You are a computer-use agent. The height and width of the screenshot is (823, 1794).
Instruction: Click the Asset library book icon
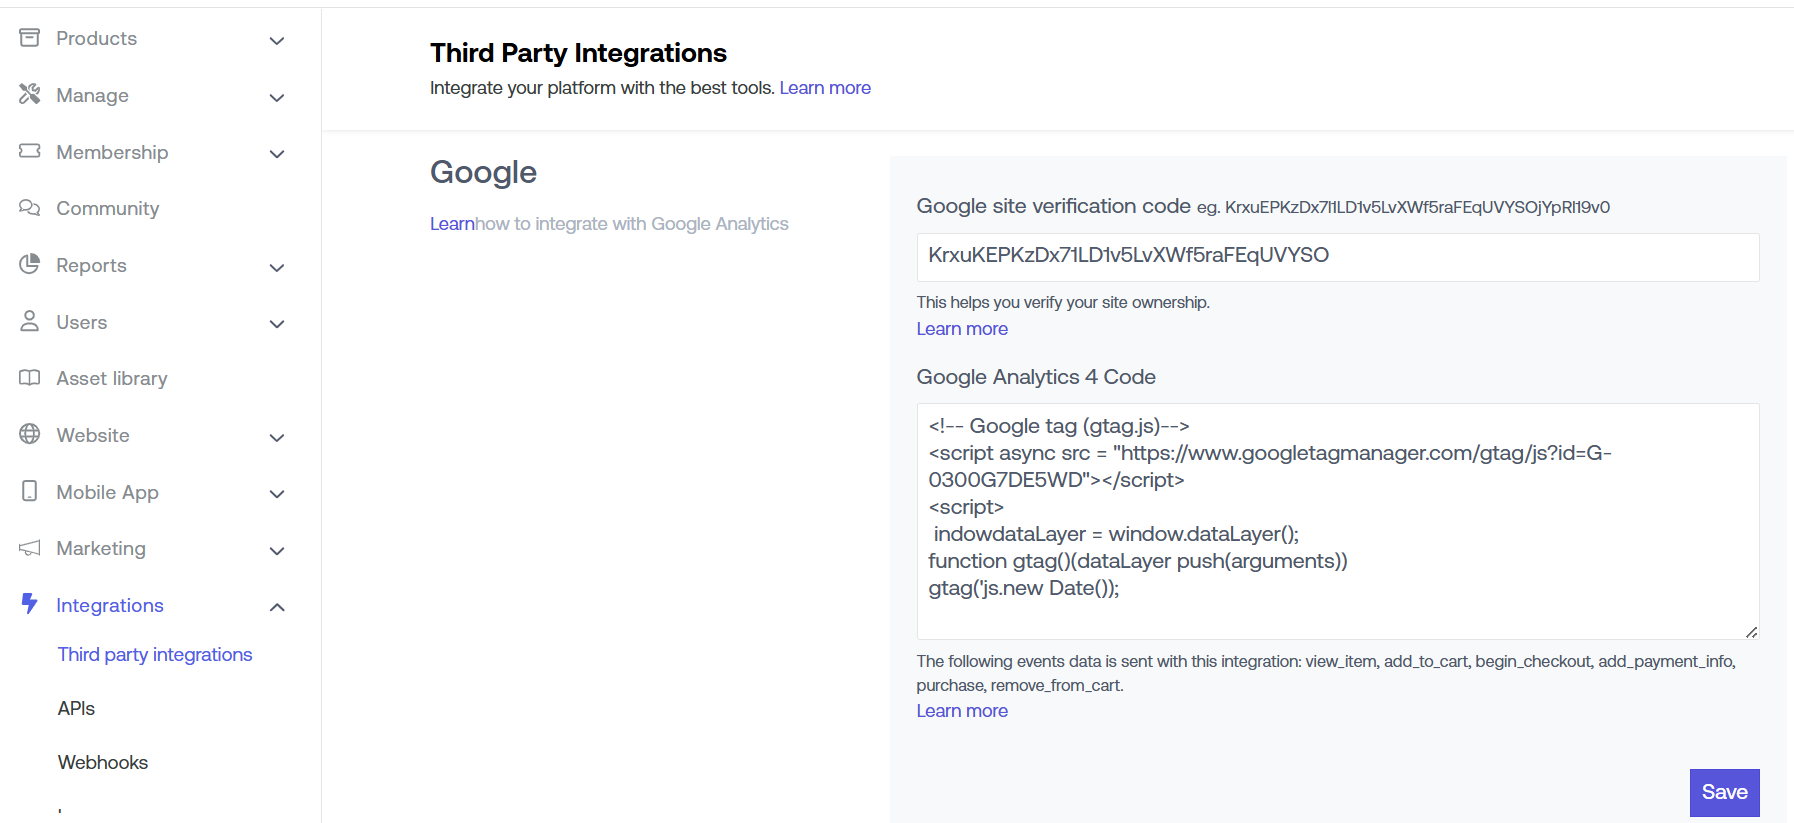[30, 378]
